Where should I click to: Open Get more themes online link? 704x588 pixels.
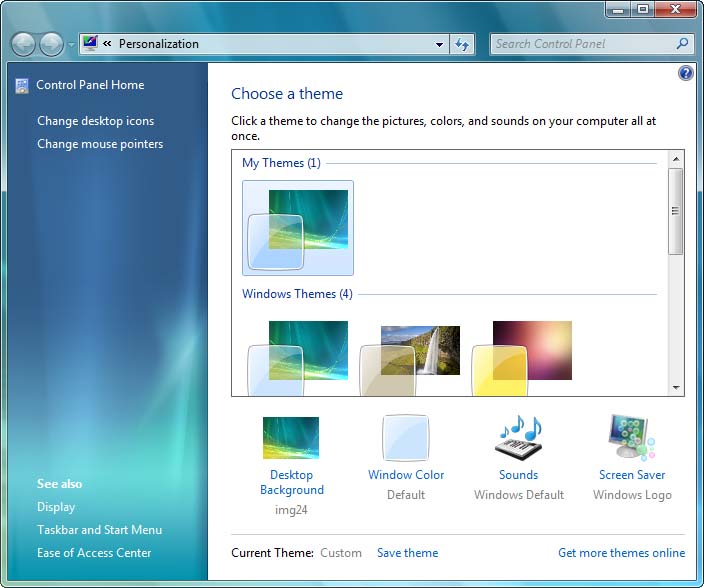[621, 553]
